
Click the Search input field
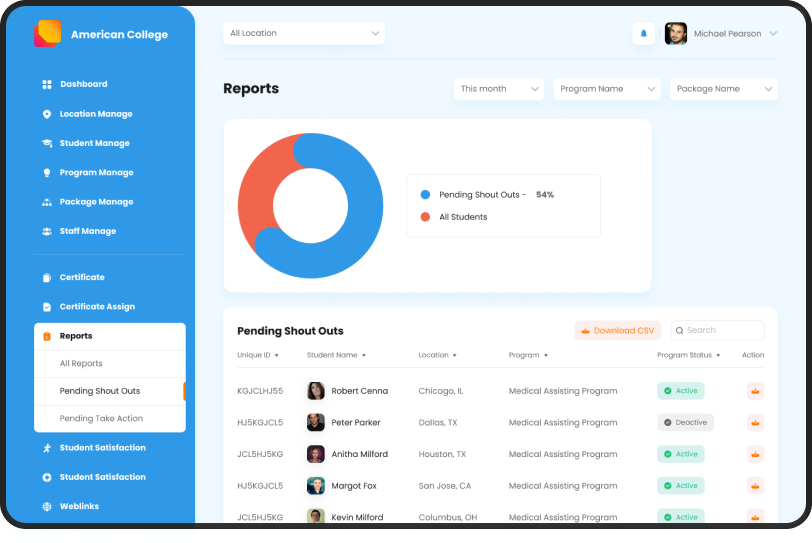coord(718,331)
